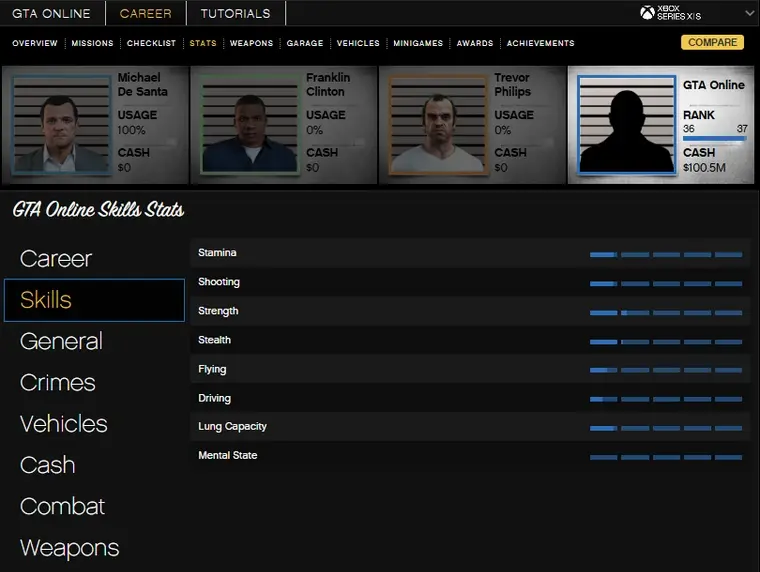Click the Stamina skill progress bar
Screen dimensions: 760x572
click(666, 254)
